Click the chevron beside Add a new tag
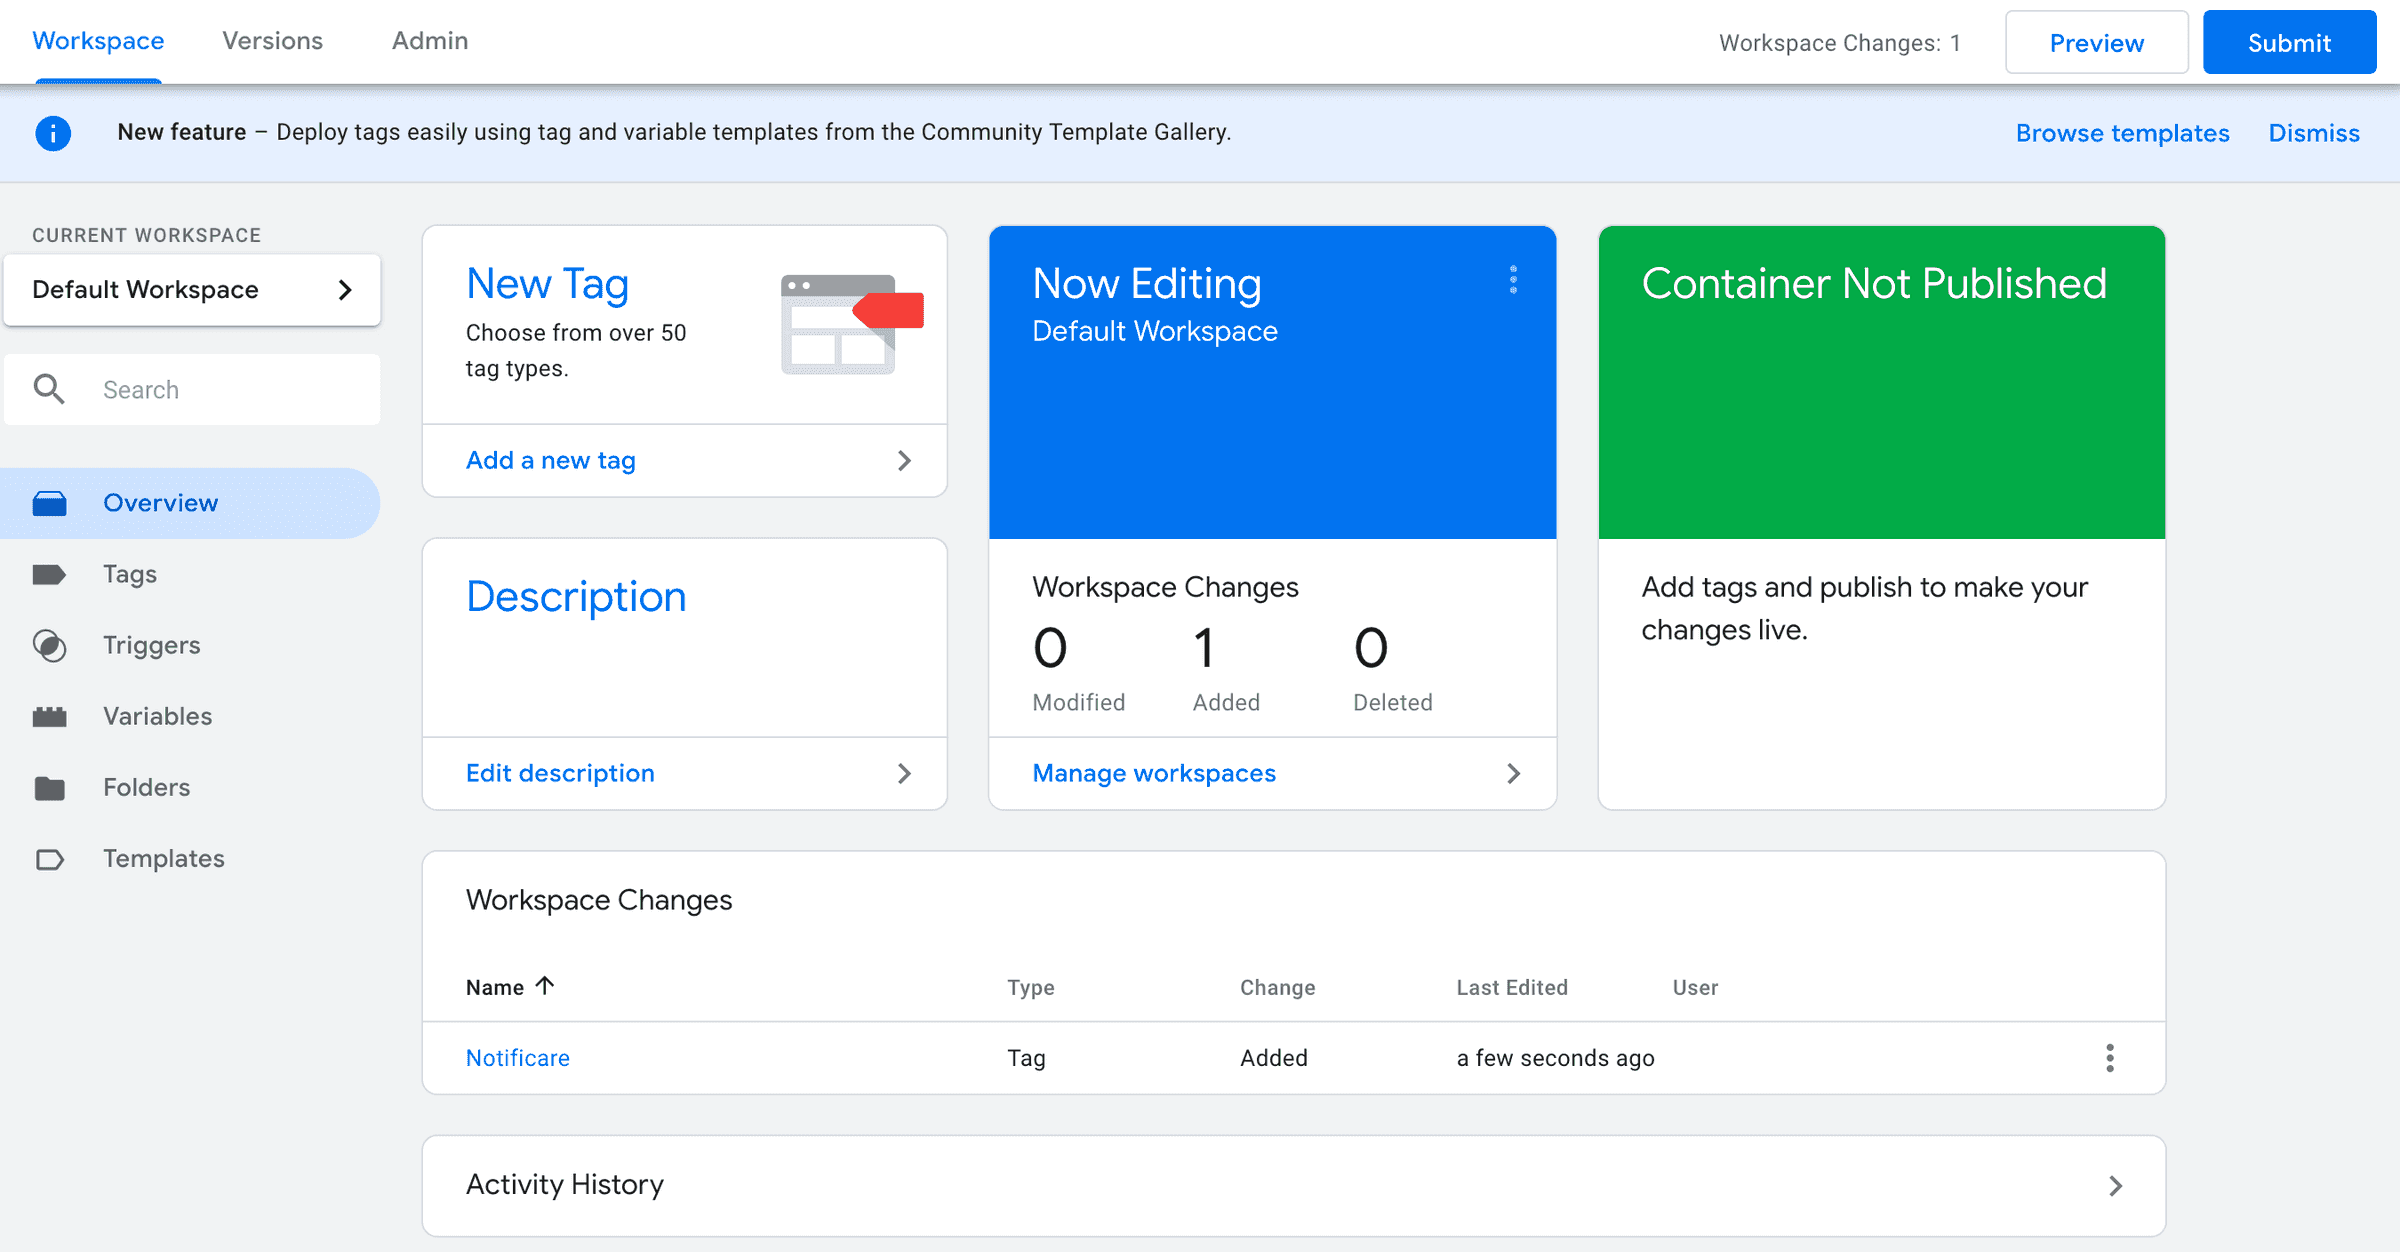This screenshot has height=1252, width=2400. pos(904,460)
